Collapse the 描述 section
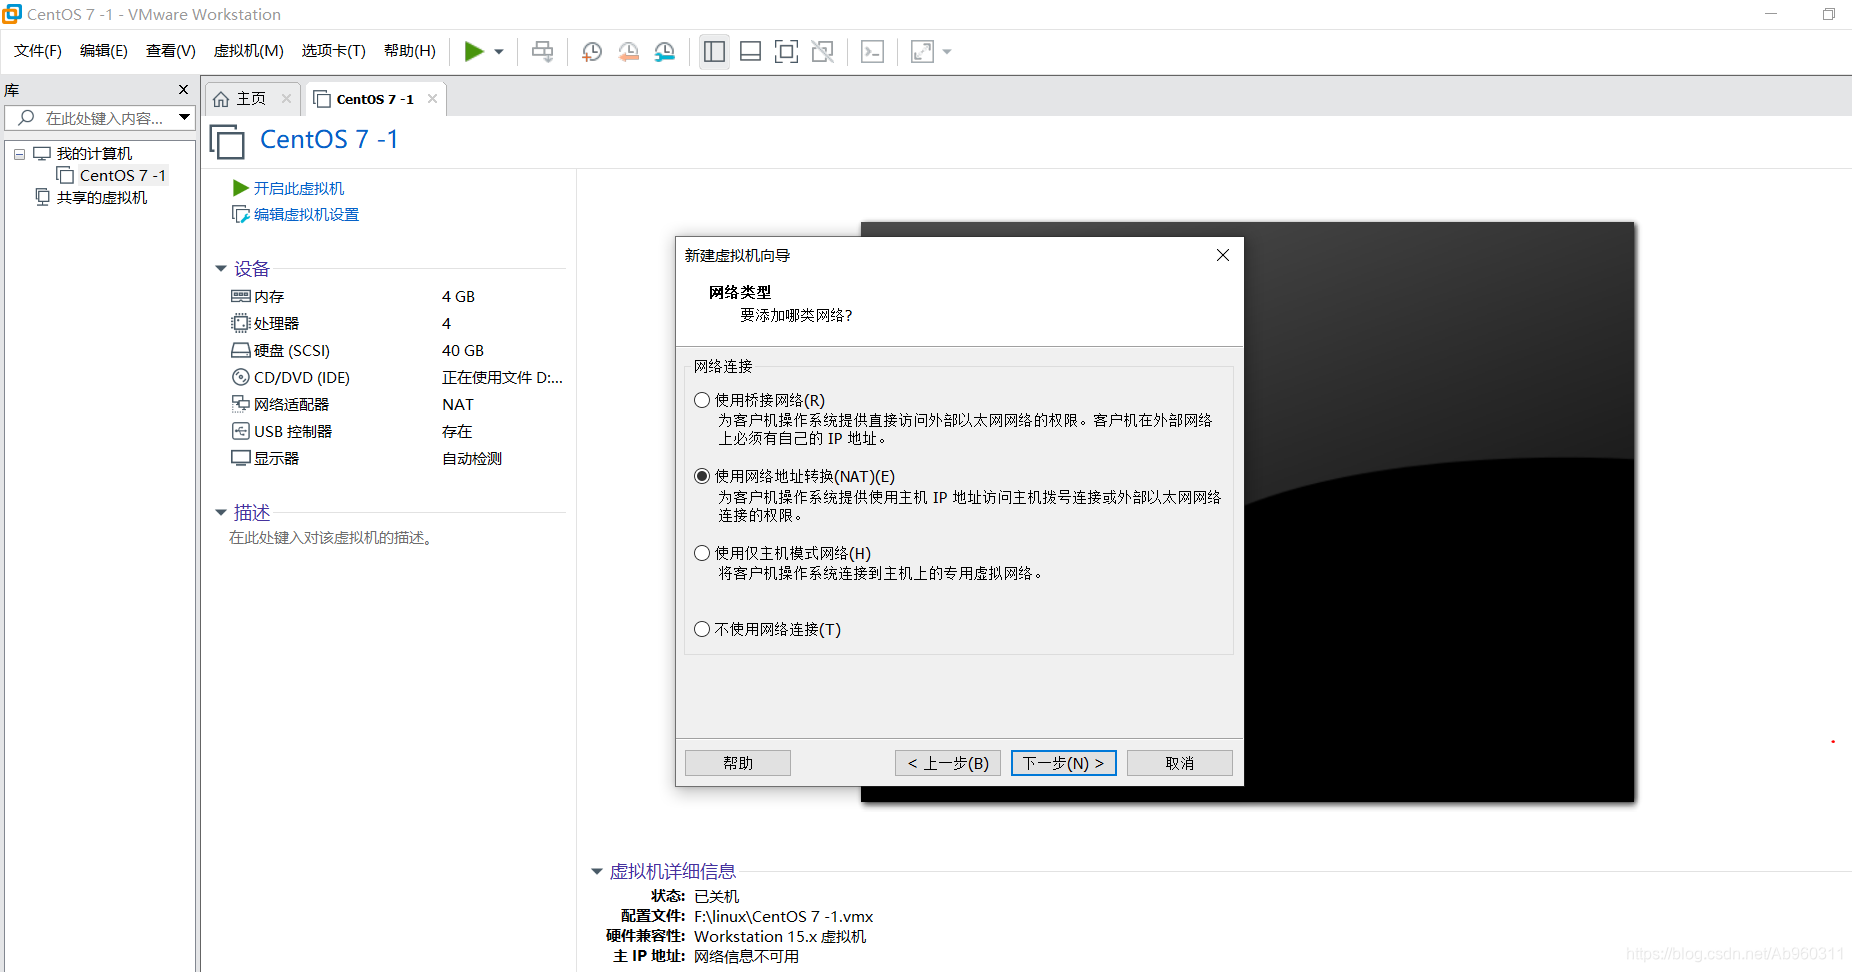1852x972 pixels. point(221,513)
